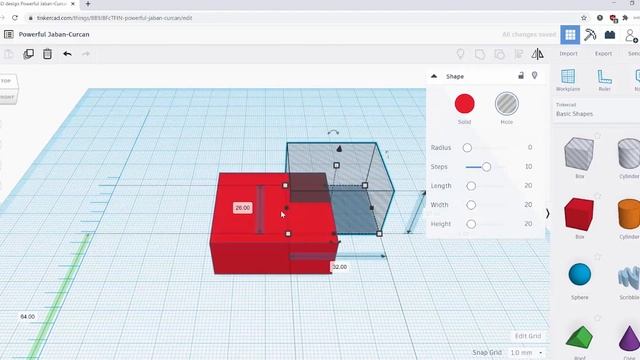Image resolution: width=640 pixels, height=360 pixels.
Task: Open the design list menu icon
Action: point(9,34)
